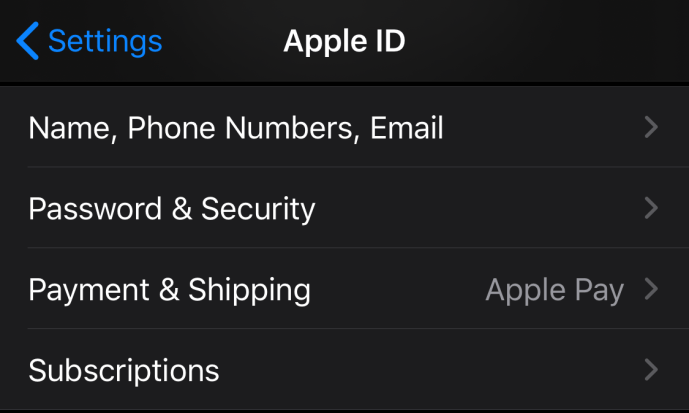Click the ampersand in Payment & Shipping
The height and width of the screenshot is (413, 689).
point(169,290)
